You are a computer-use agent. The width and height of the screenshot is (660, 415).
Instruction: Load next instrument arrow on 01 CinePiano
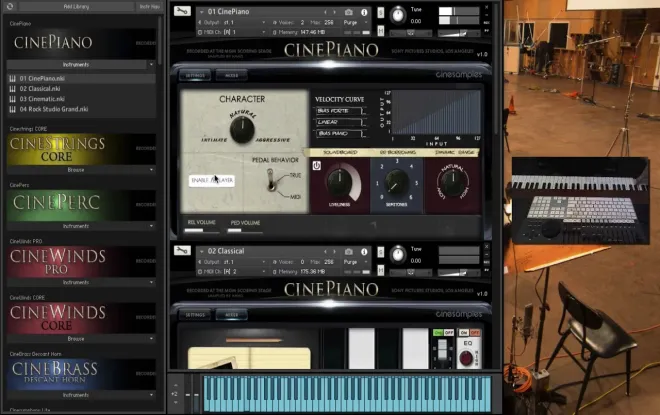(x=335, y=12)
